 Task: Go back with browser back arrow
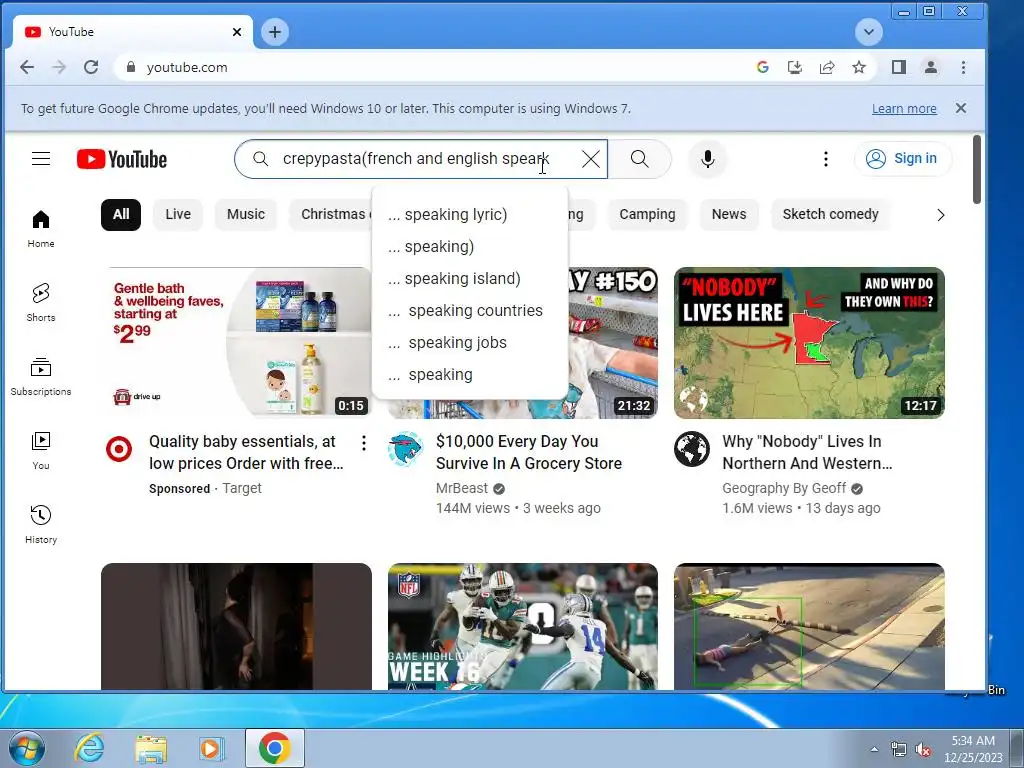coord(27,67)
